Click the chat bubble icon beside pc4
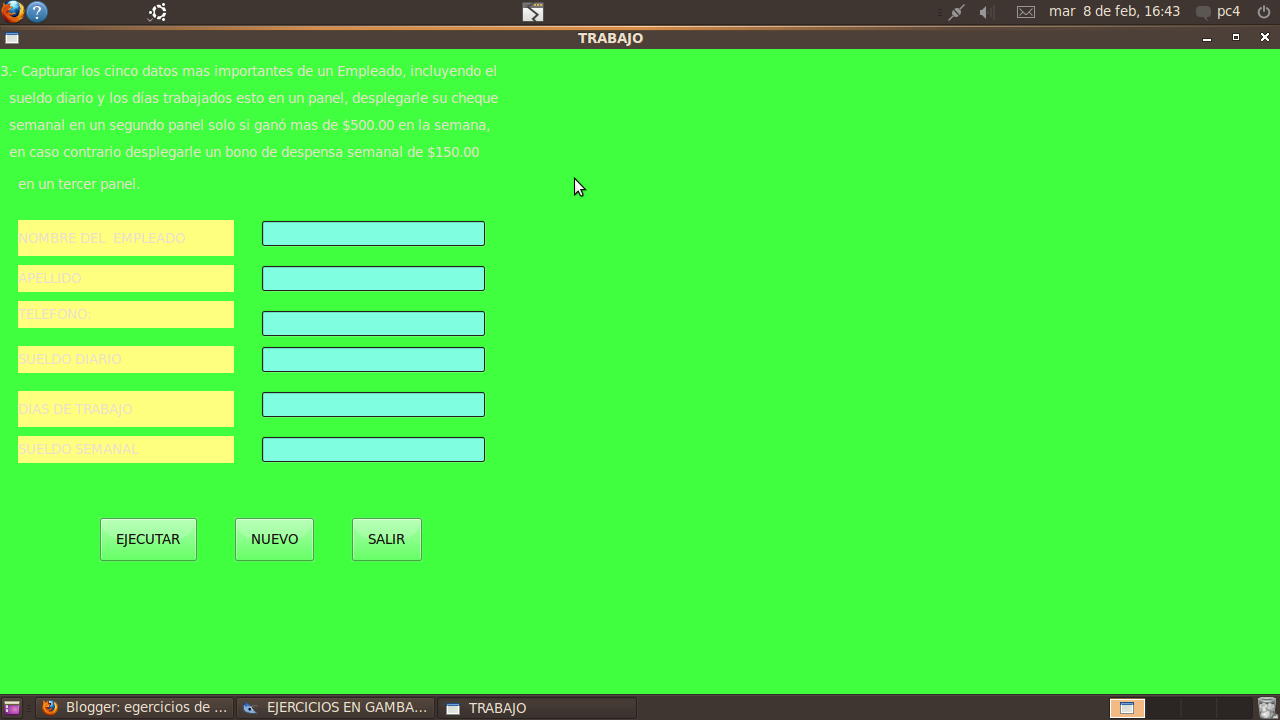The width and height of the screenshot is (1280, 720). tap(1204, 13)
